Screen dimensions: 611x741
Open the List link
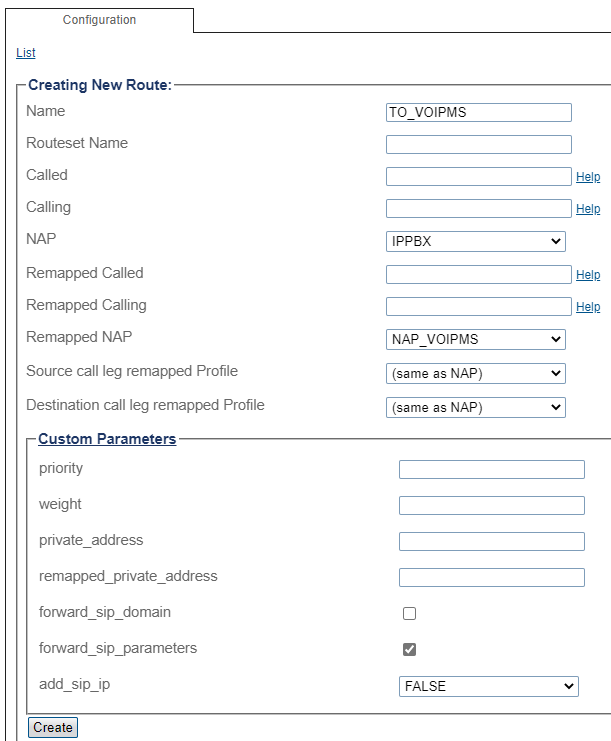coord(26,53)
